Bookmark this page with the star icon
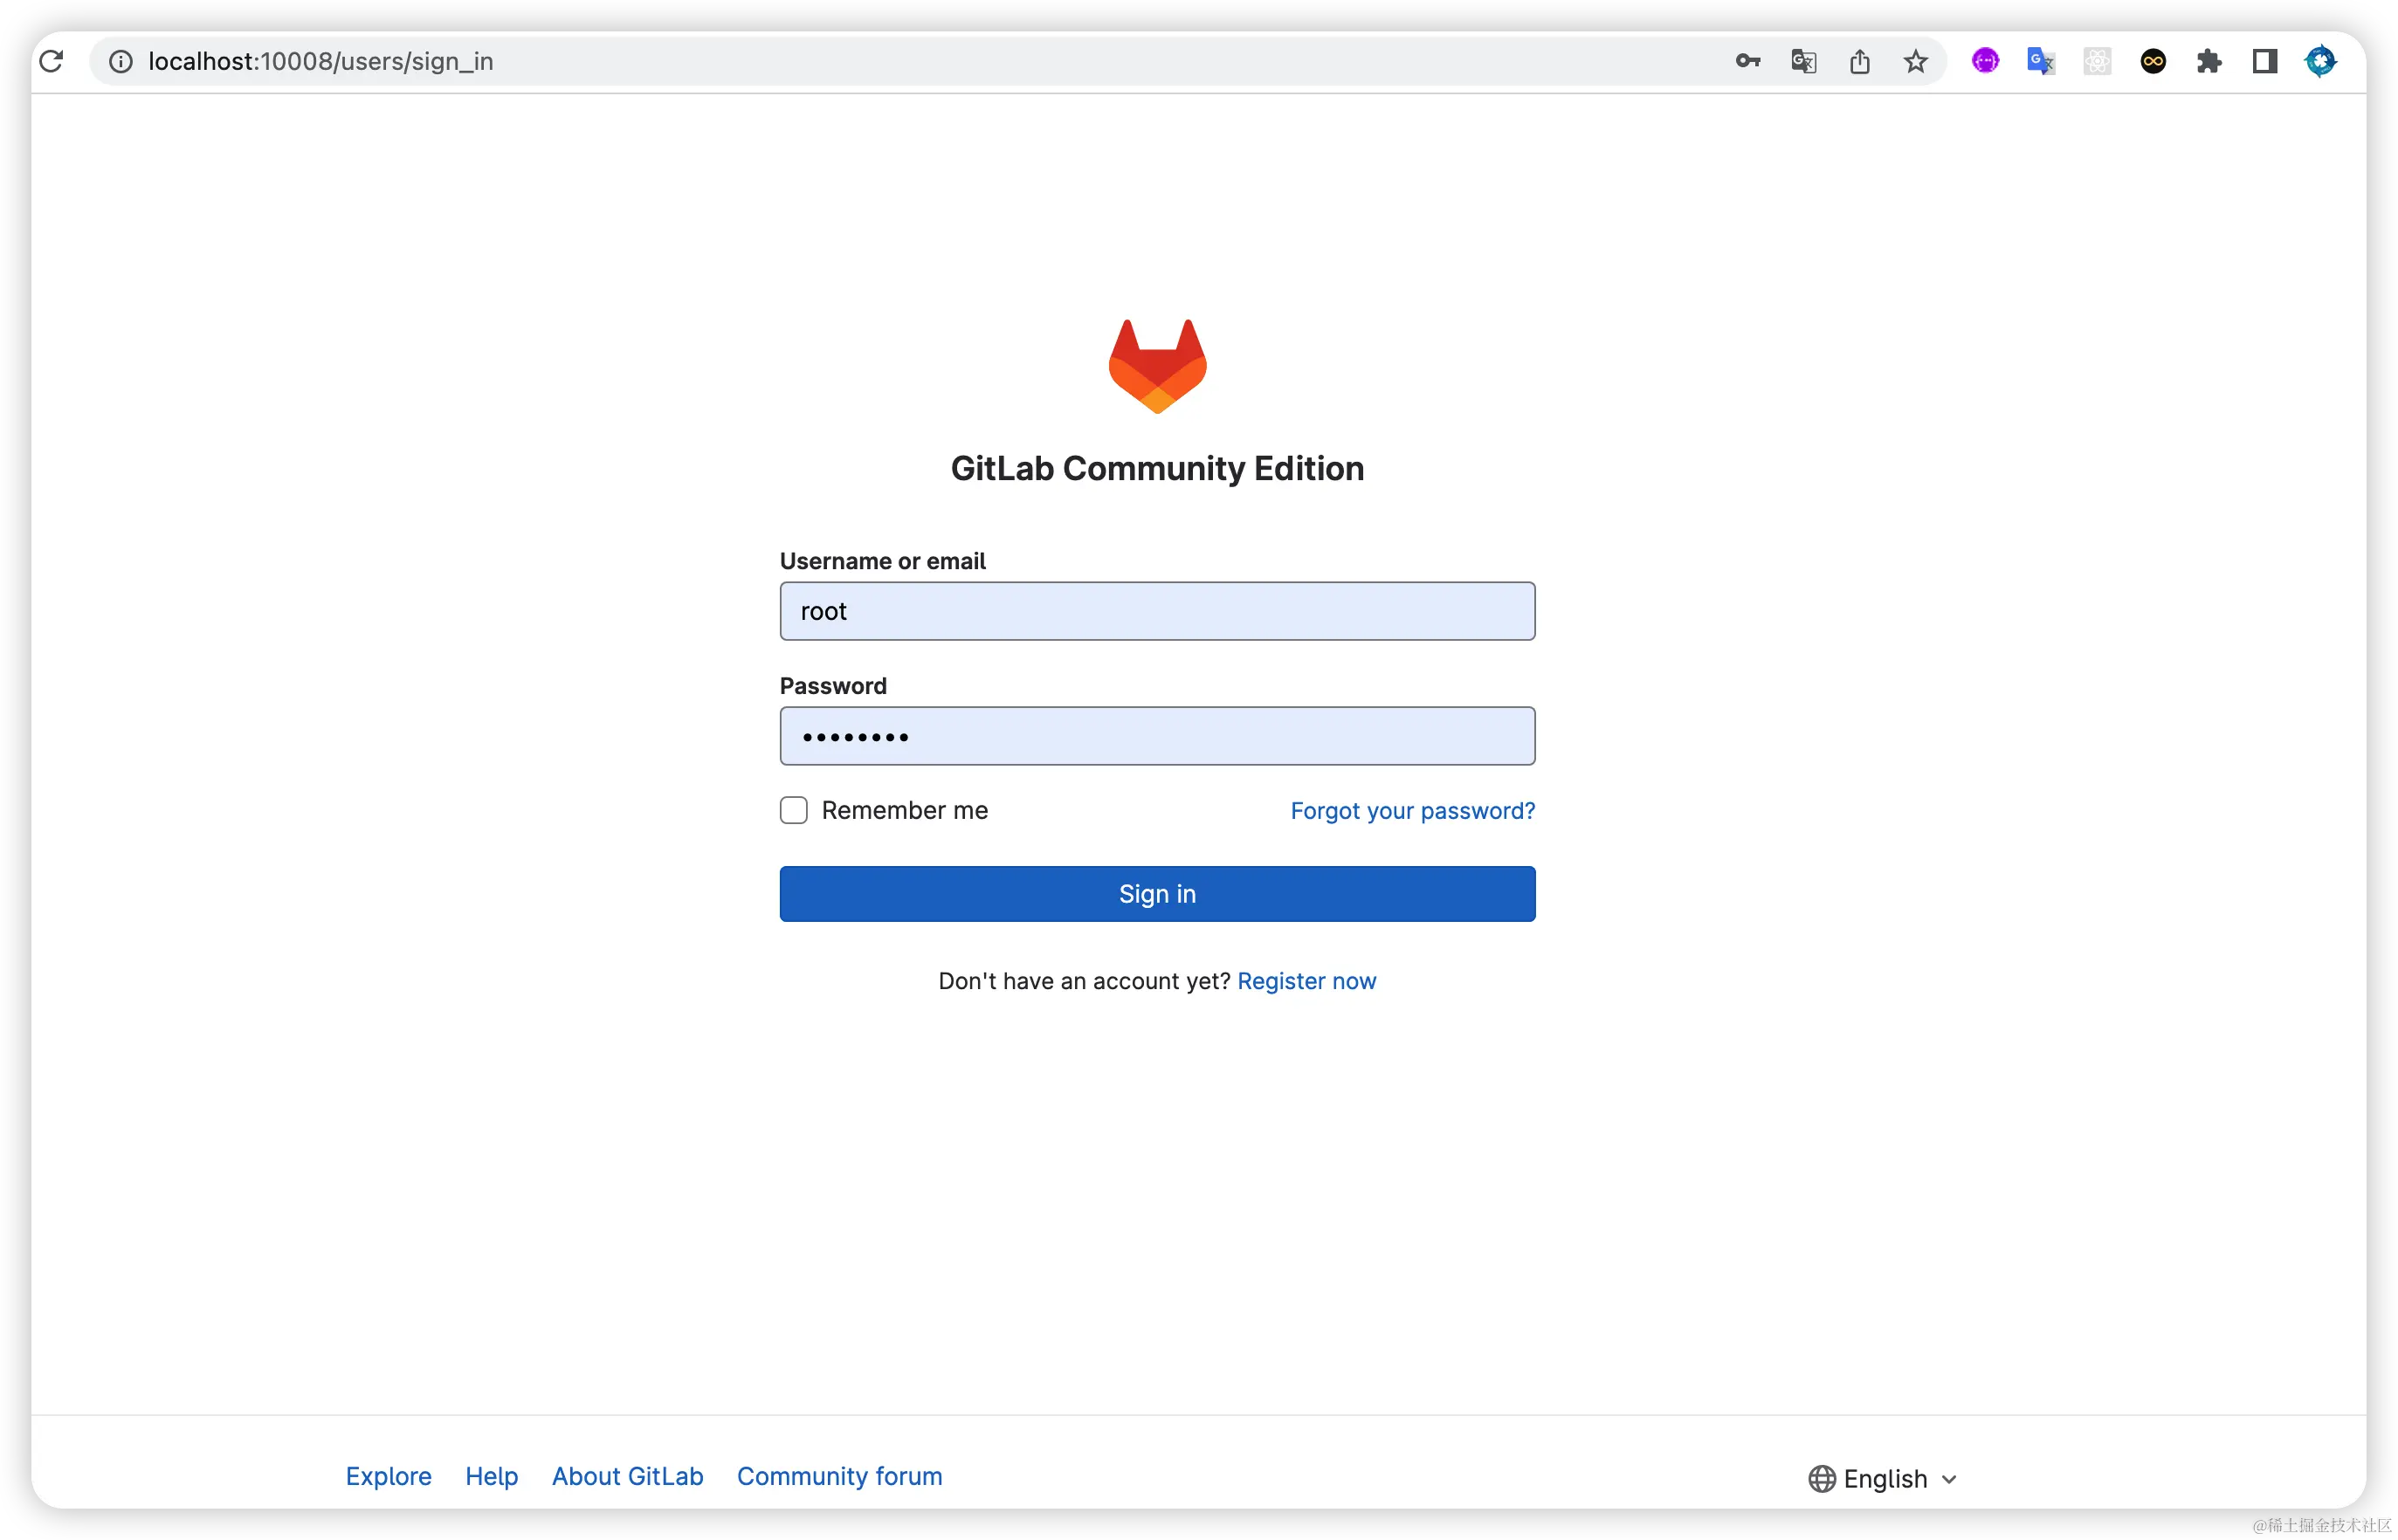The width and height of the screenshot is (2398, 1540). 1915,61
